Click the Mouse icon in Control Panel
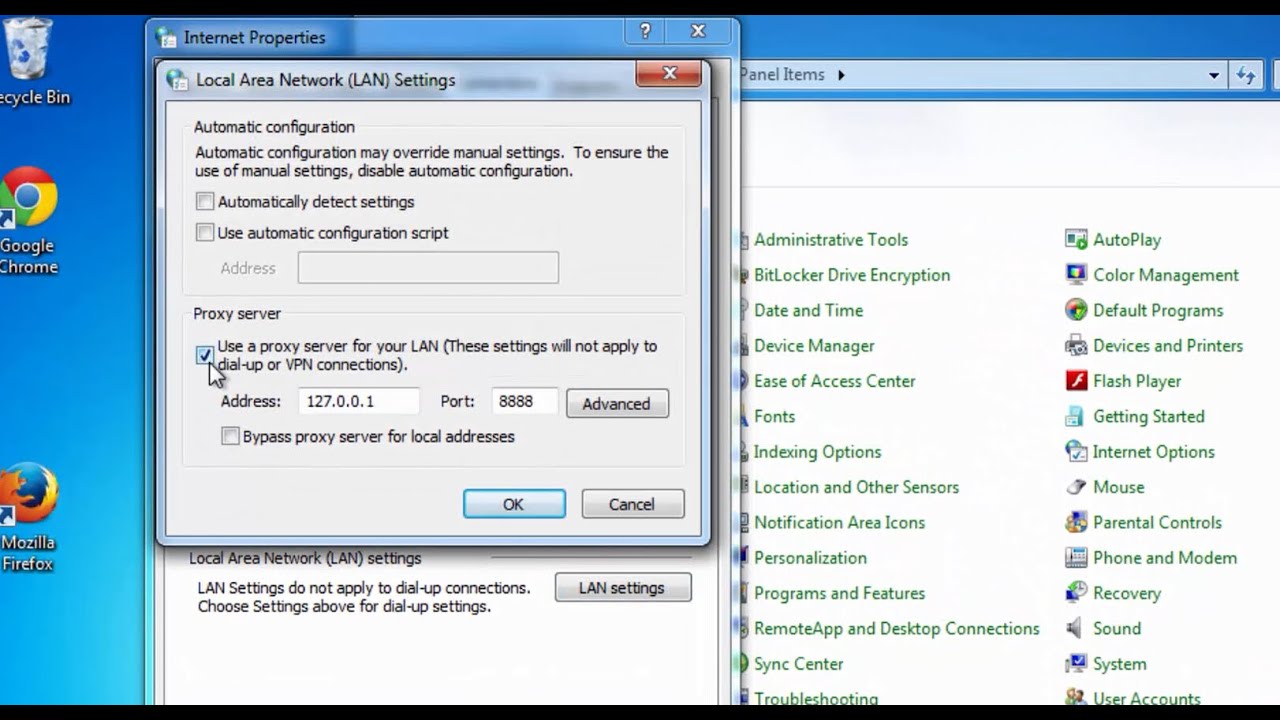1280x720 pixels. pyautogui.click(x=1076, y=487)
